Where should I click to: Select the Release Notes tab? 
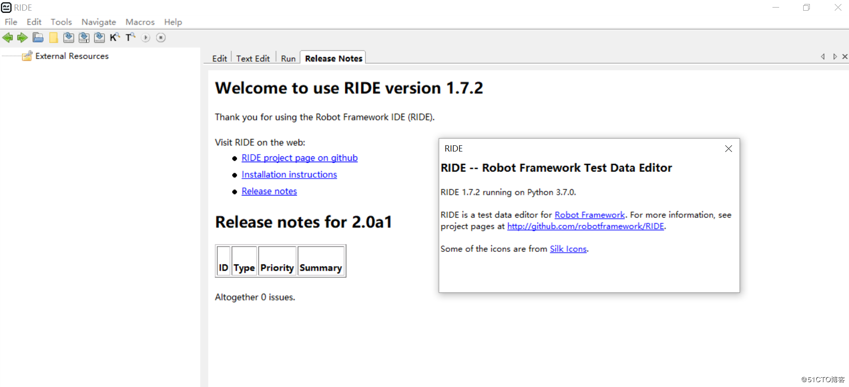334,58
